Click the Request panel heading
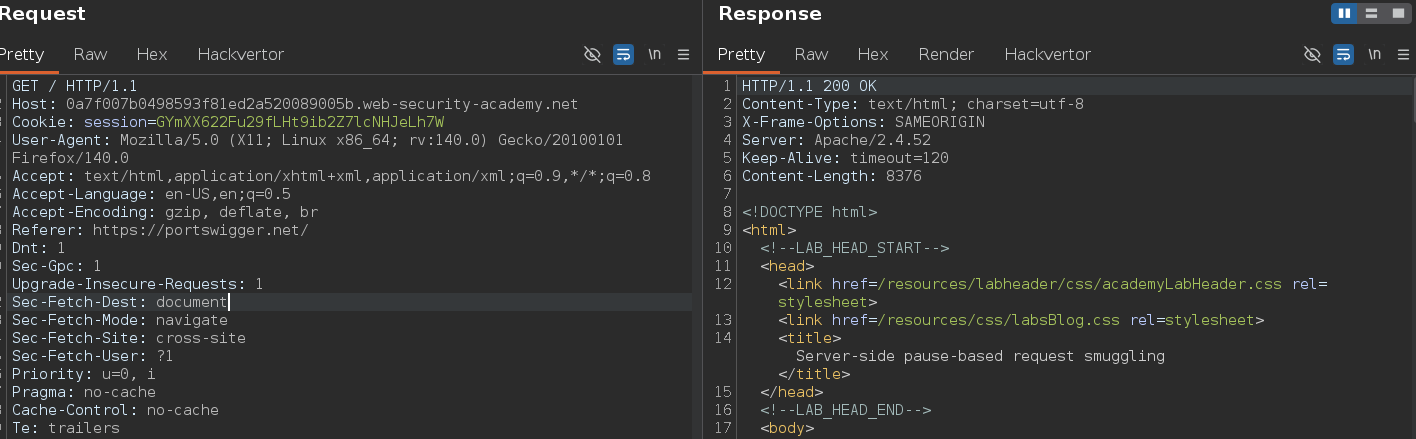 (x=42, y=14)
